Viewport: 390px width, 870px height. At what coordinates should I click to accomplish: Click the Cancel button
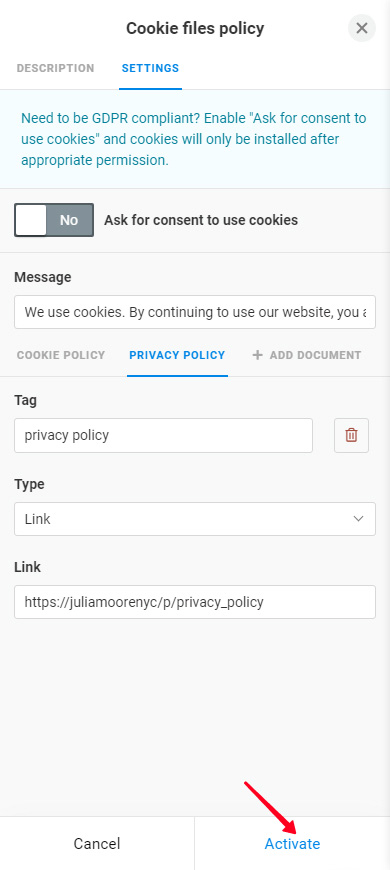(x=97, y=843)
